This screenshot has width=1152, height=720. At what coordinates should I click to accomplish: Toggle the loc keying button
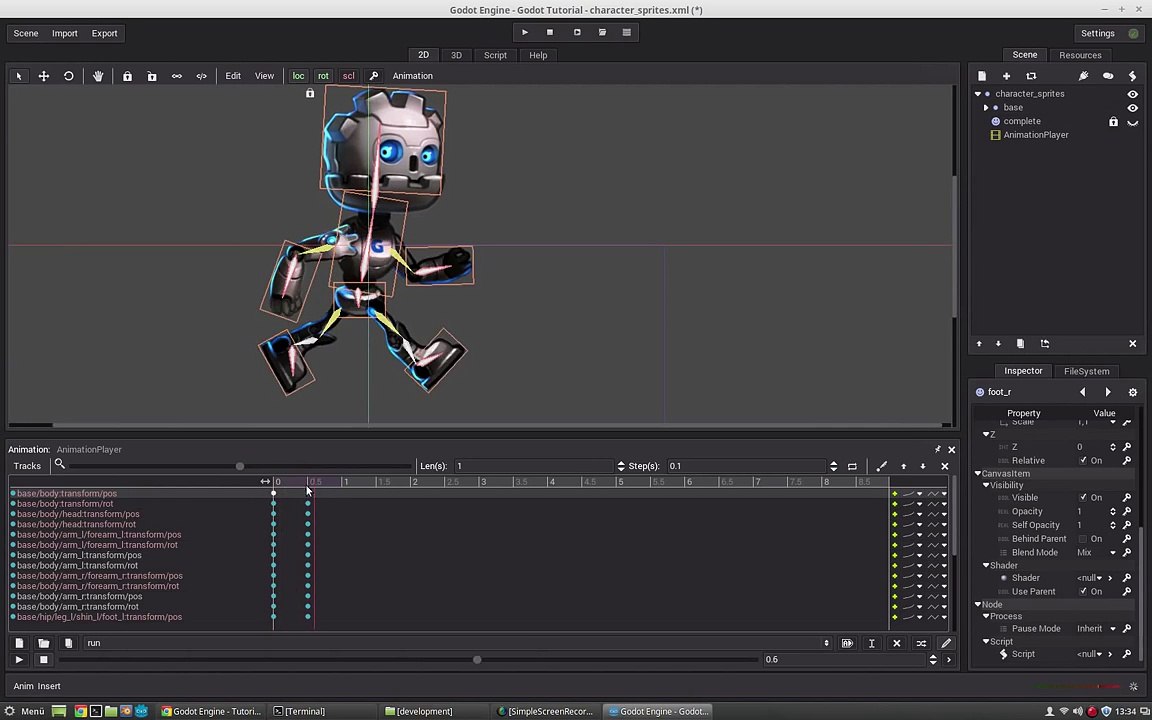click(298, 76)
